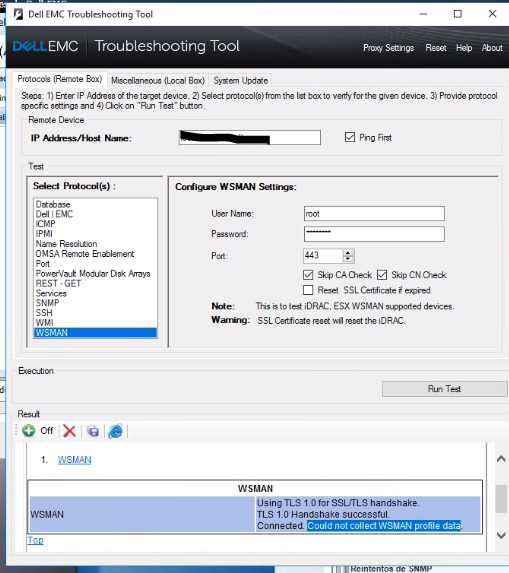Enable Reset SSL Certificate if expired
The image size is (509, 573).
(x=308, y=290)
